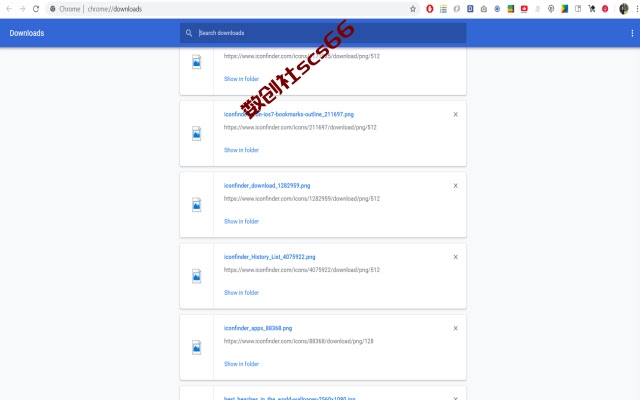Click the image file icon of History_List_4075922.png

[x=196, y=276]
